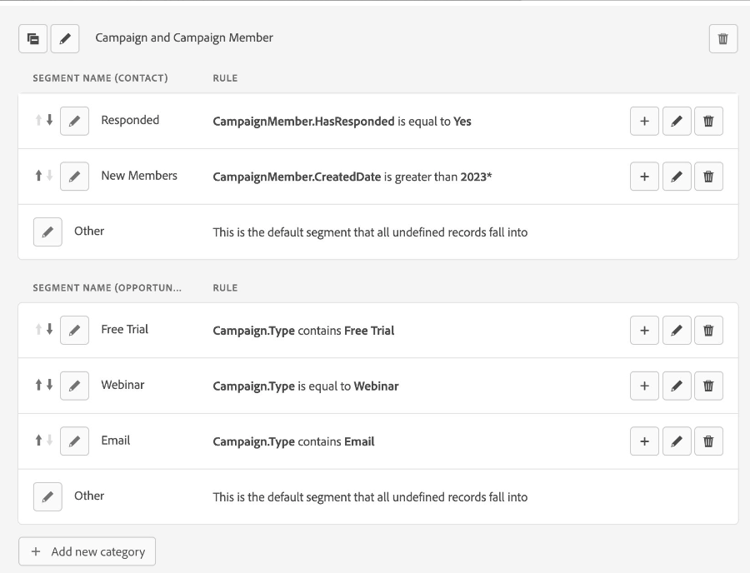Delete the Responded segment
The height and width of the screenshot is (573, 750).
[x=708, y=121]
